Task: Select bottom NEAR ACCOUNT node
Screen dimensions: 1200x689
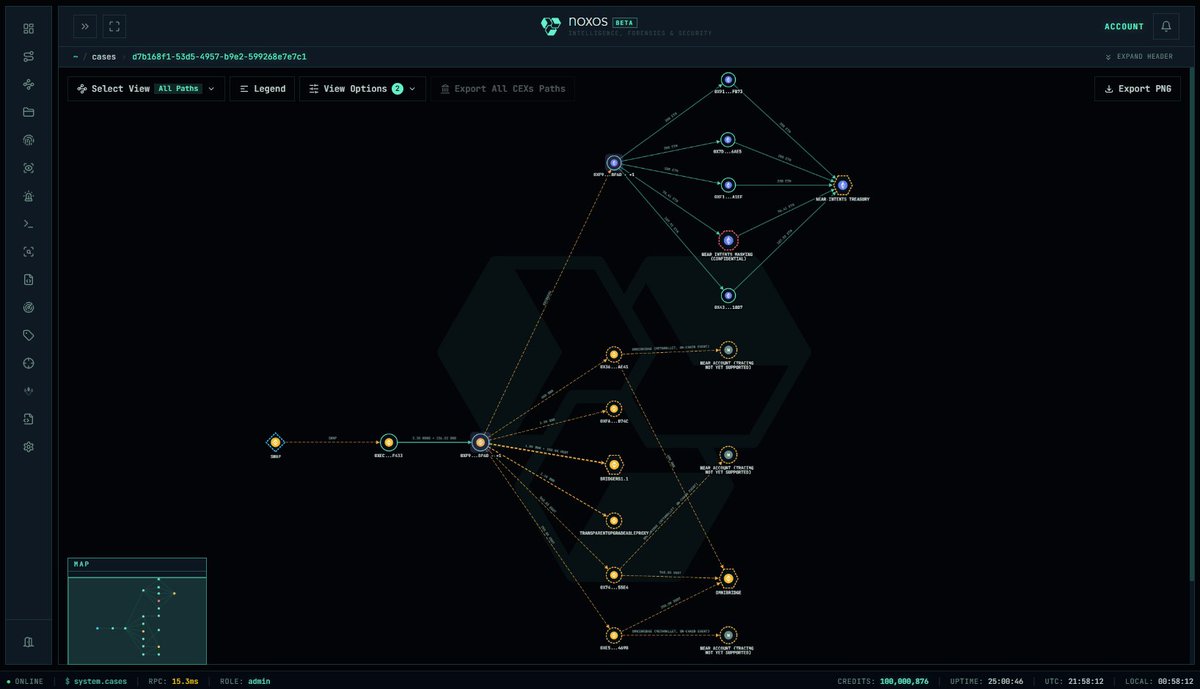Action: [728, 635]
